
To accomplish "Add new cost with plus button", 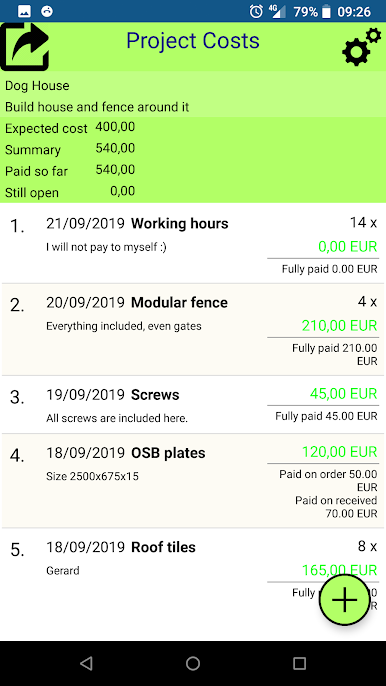I will click(x=344, y=599).
